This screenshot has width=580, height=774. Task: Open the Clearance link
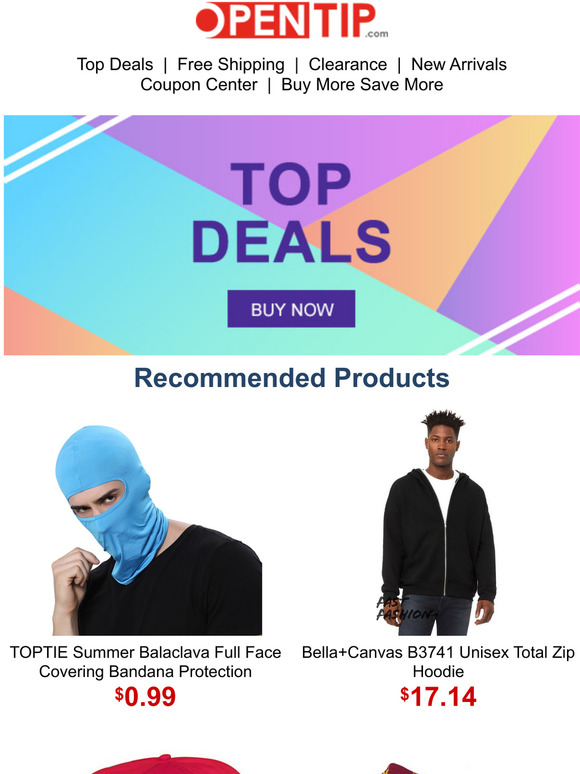(348, 65)
